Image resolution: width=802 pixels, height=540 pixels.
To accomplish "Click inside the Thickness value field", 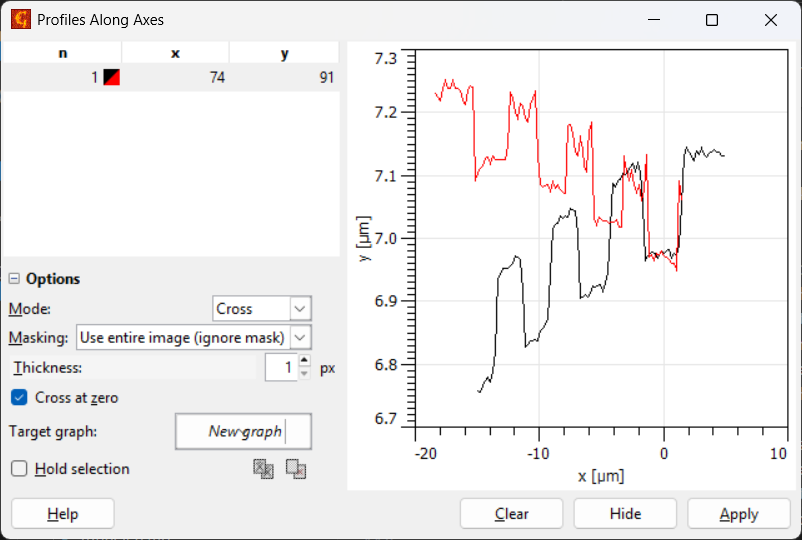I will [x=281, y=368].
